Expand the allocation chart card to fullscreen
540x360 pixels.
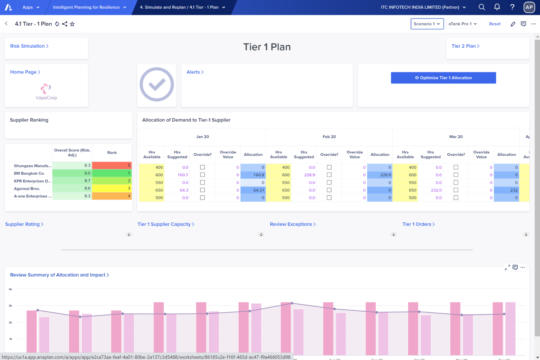(507, 267)
